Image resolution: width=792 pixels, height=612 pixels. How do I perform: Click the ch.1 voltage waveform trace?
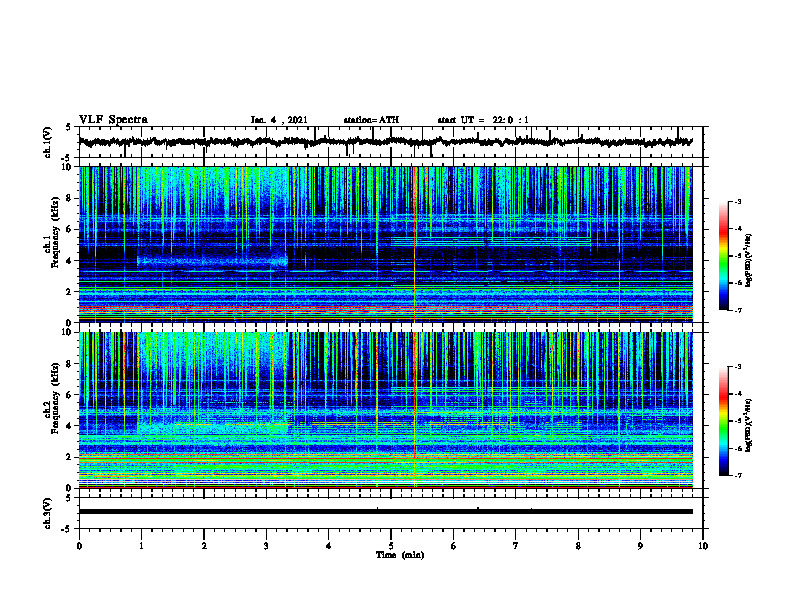385,142
